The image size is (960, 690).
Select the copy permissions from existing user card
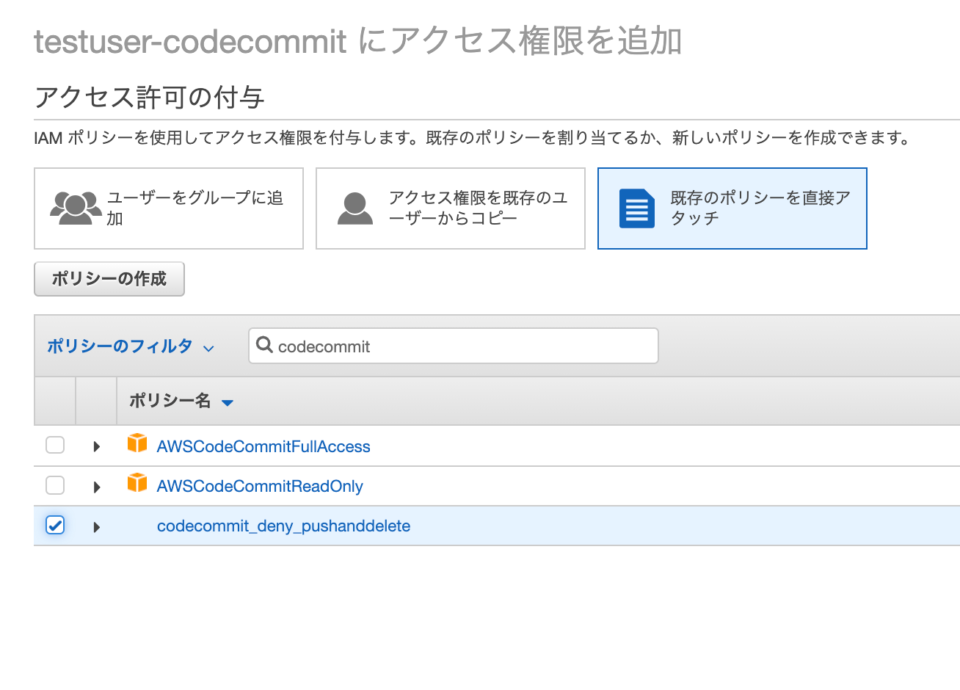(x=450, y=208)
